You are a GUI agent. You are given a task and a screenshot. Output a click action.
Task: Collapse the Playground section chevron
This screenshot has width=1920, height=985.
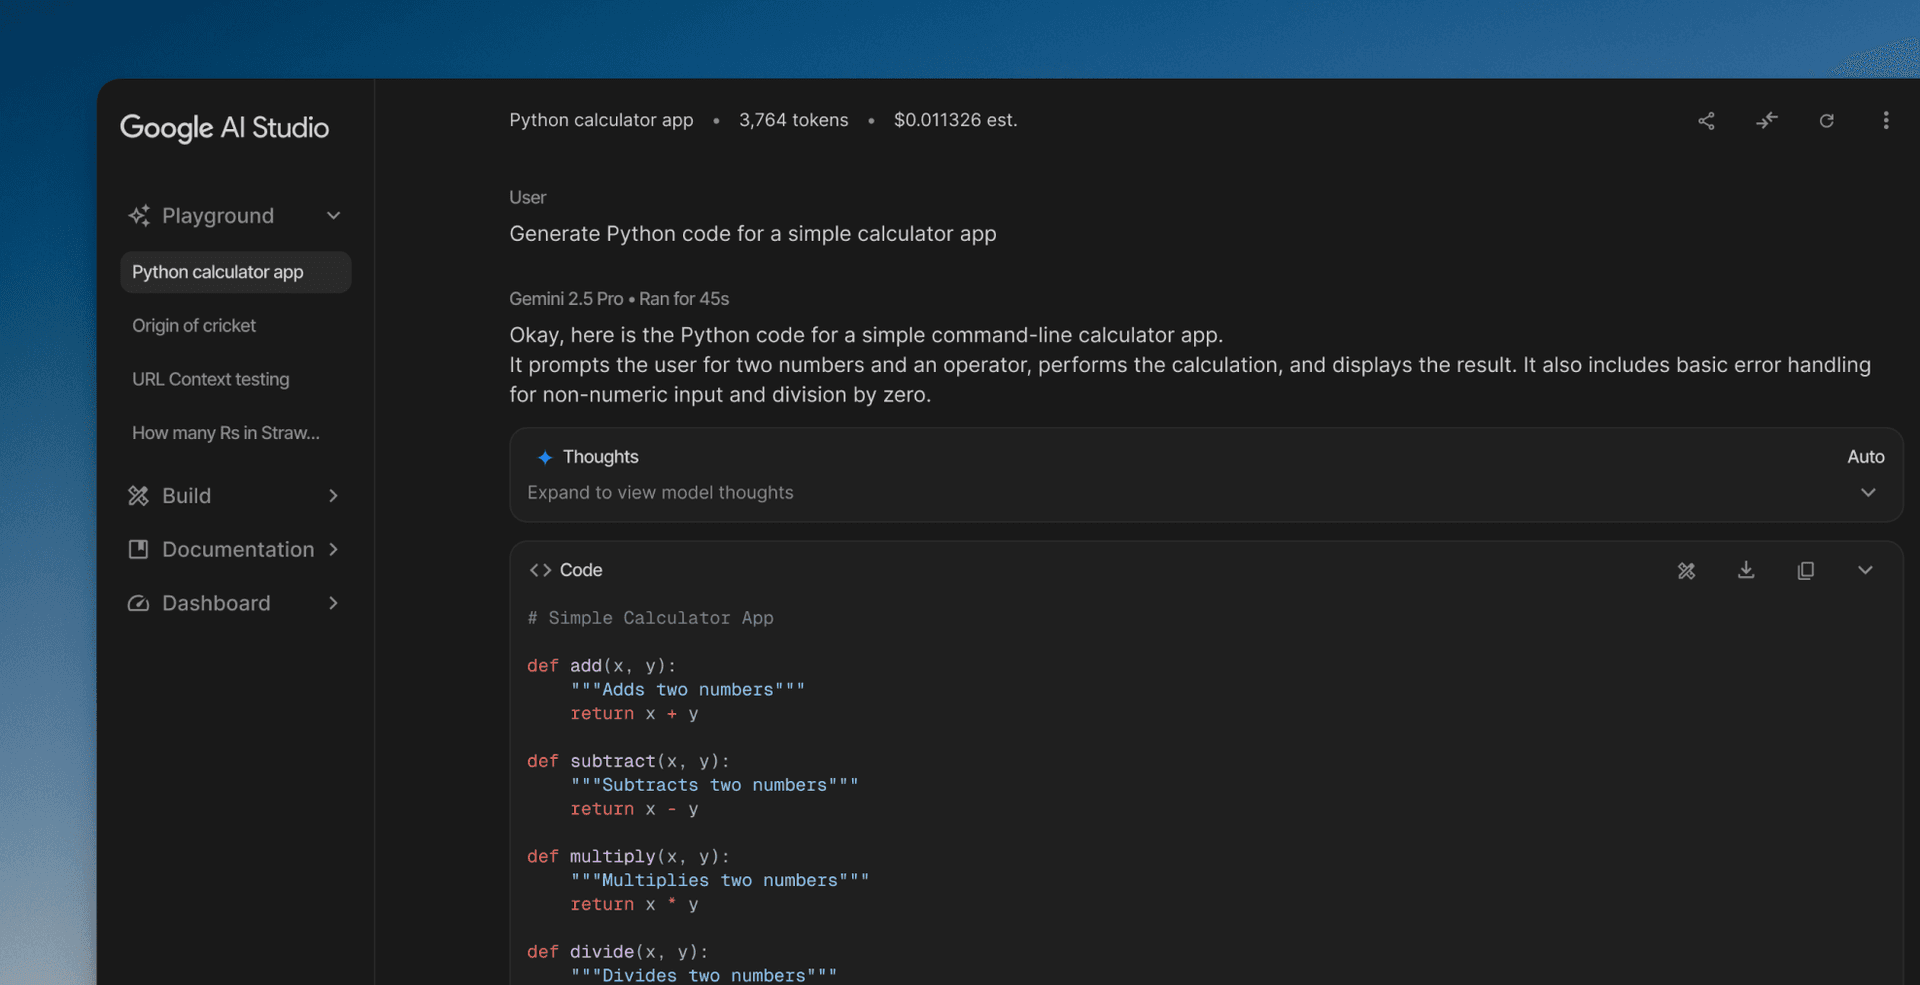point(333,215)
